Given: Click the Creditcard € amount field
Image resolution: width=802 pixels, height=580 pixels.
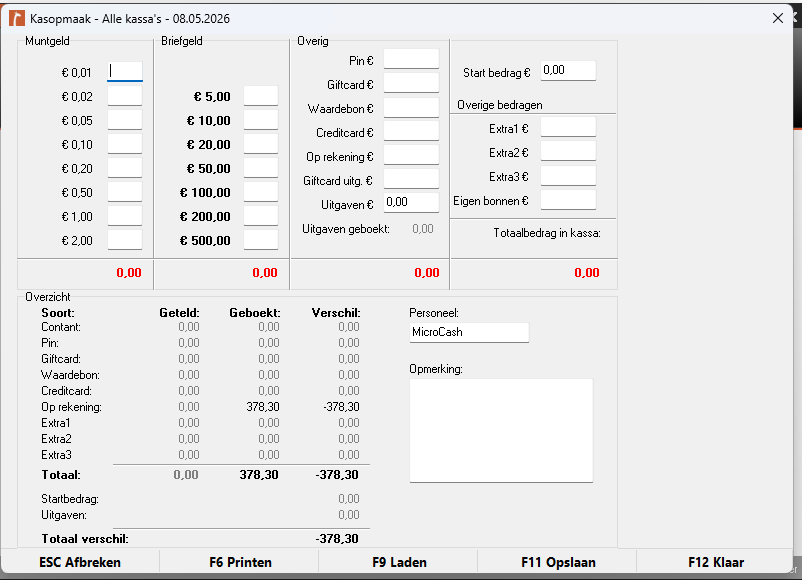Looking at the screenshot, I should (411, 131).
